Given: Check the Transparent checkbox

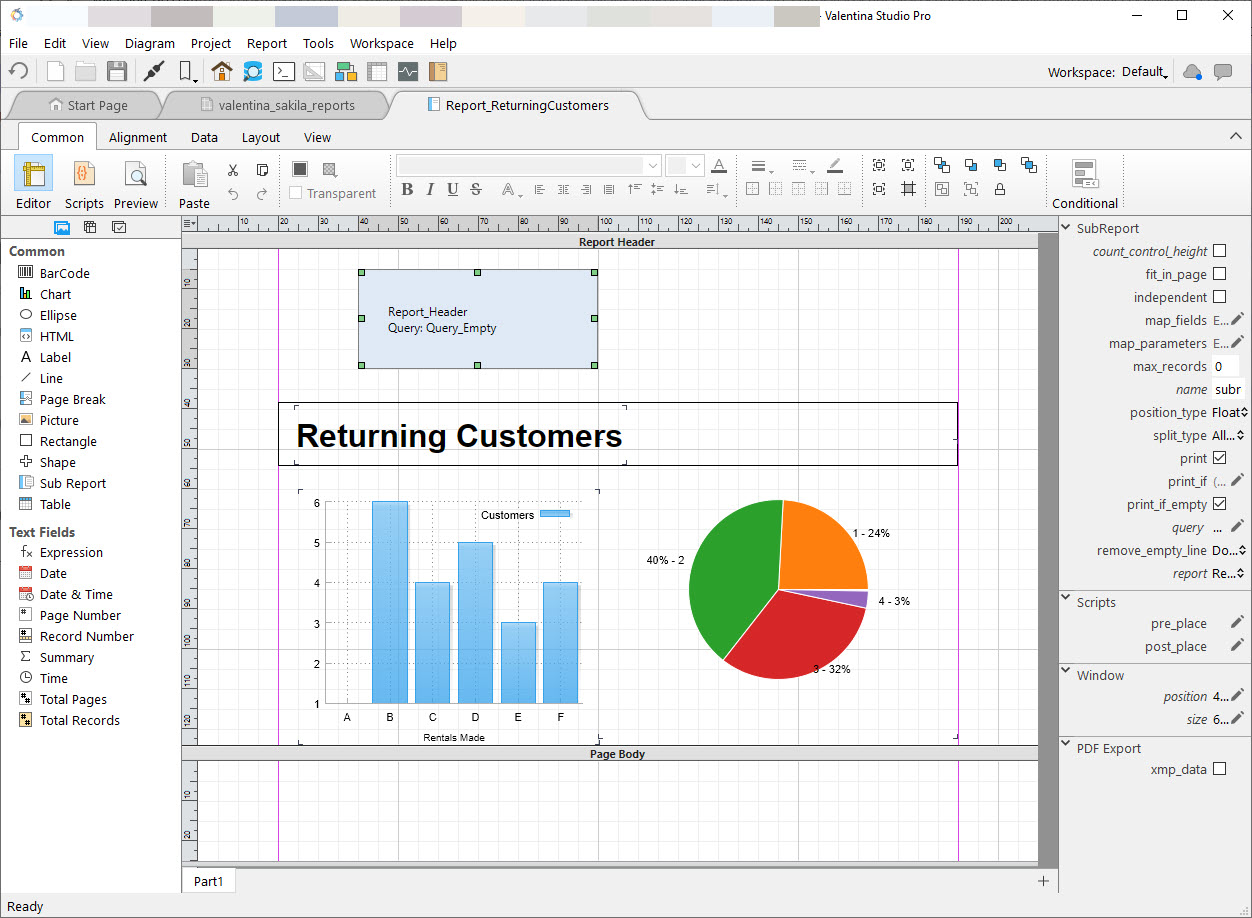Looking at the screenshot, I should click(x=295, y=193).
